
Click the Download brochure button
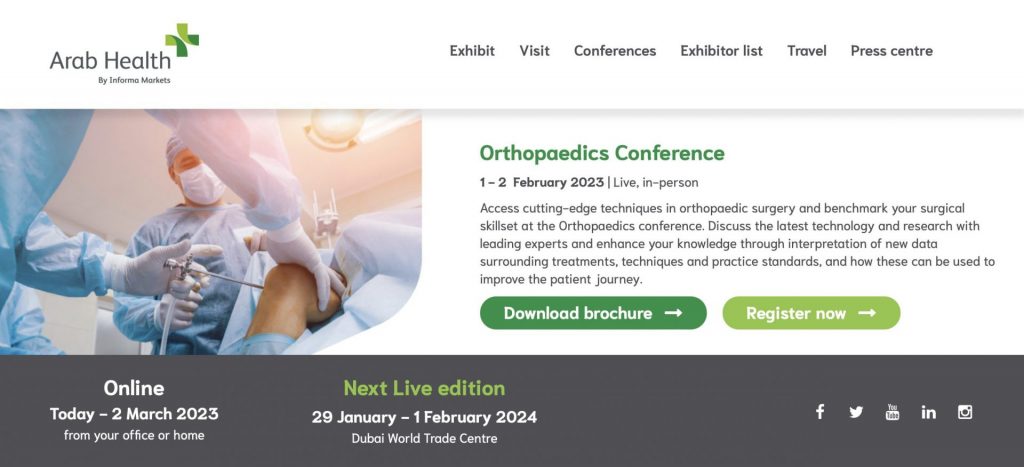tap(578, 313)
